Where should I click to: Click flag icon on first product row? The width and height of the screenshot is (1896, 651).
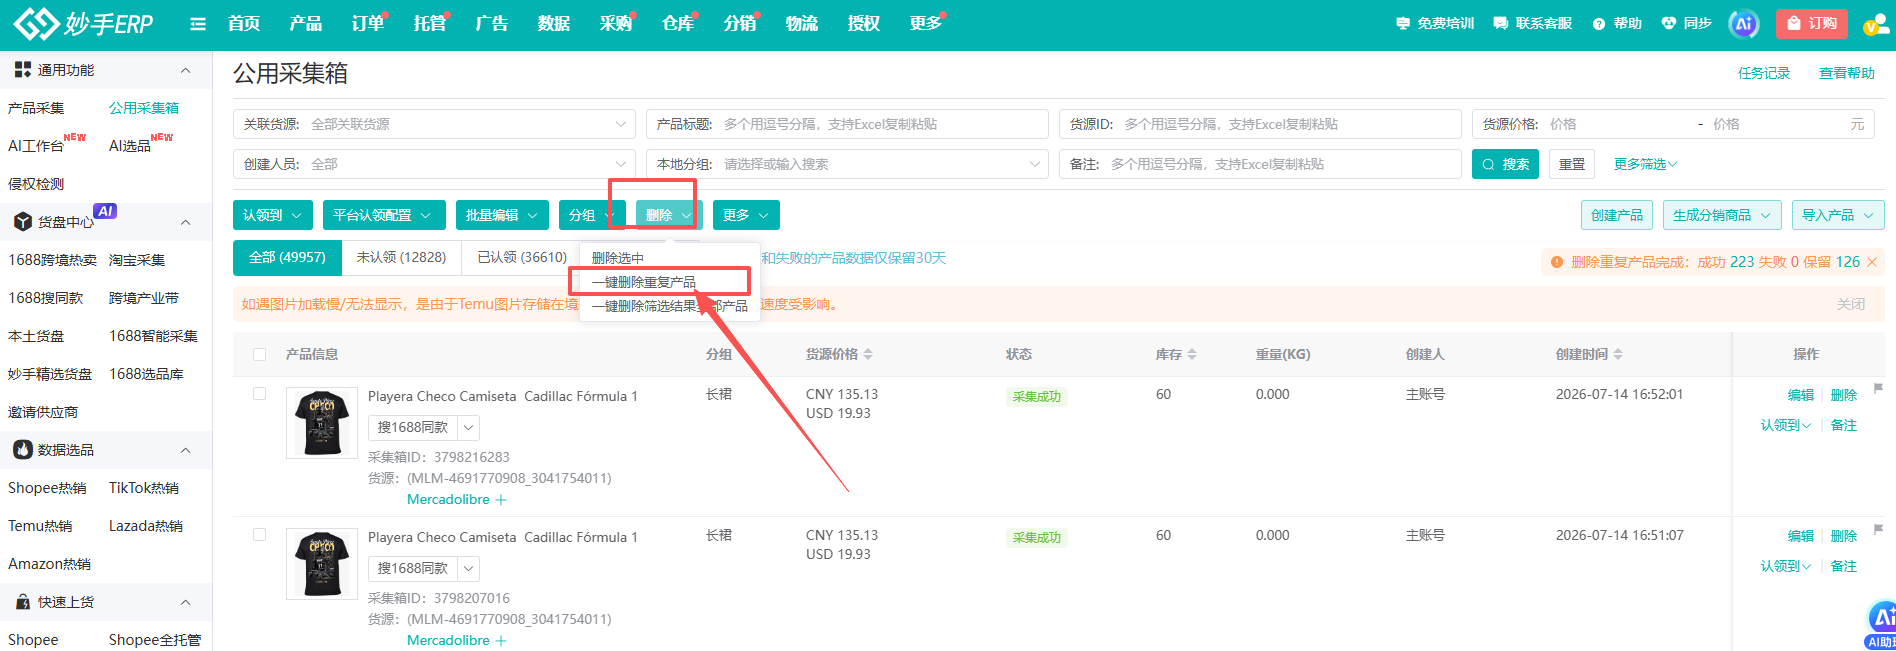click(x=1878, y=388)
